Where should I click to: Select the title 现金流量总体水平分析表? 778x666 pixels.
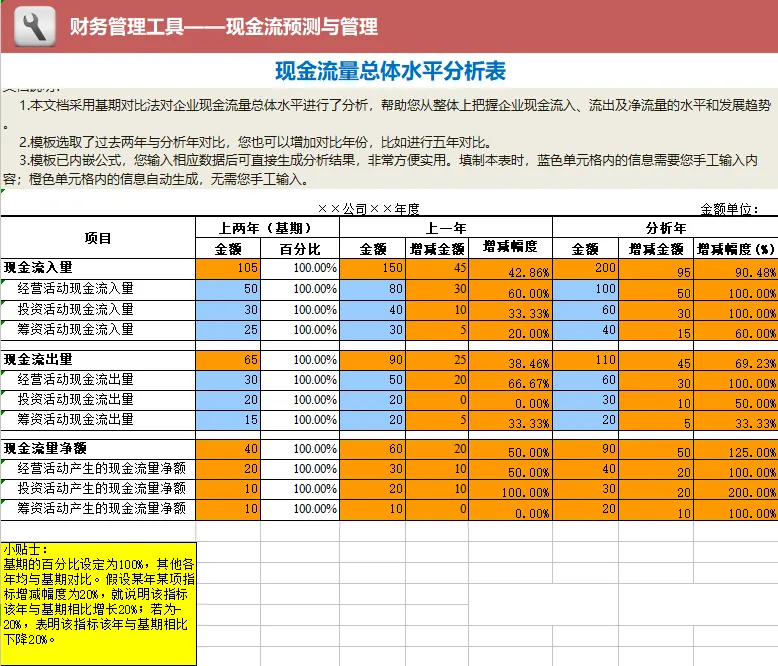(390, 71)
